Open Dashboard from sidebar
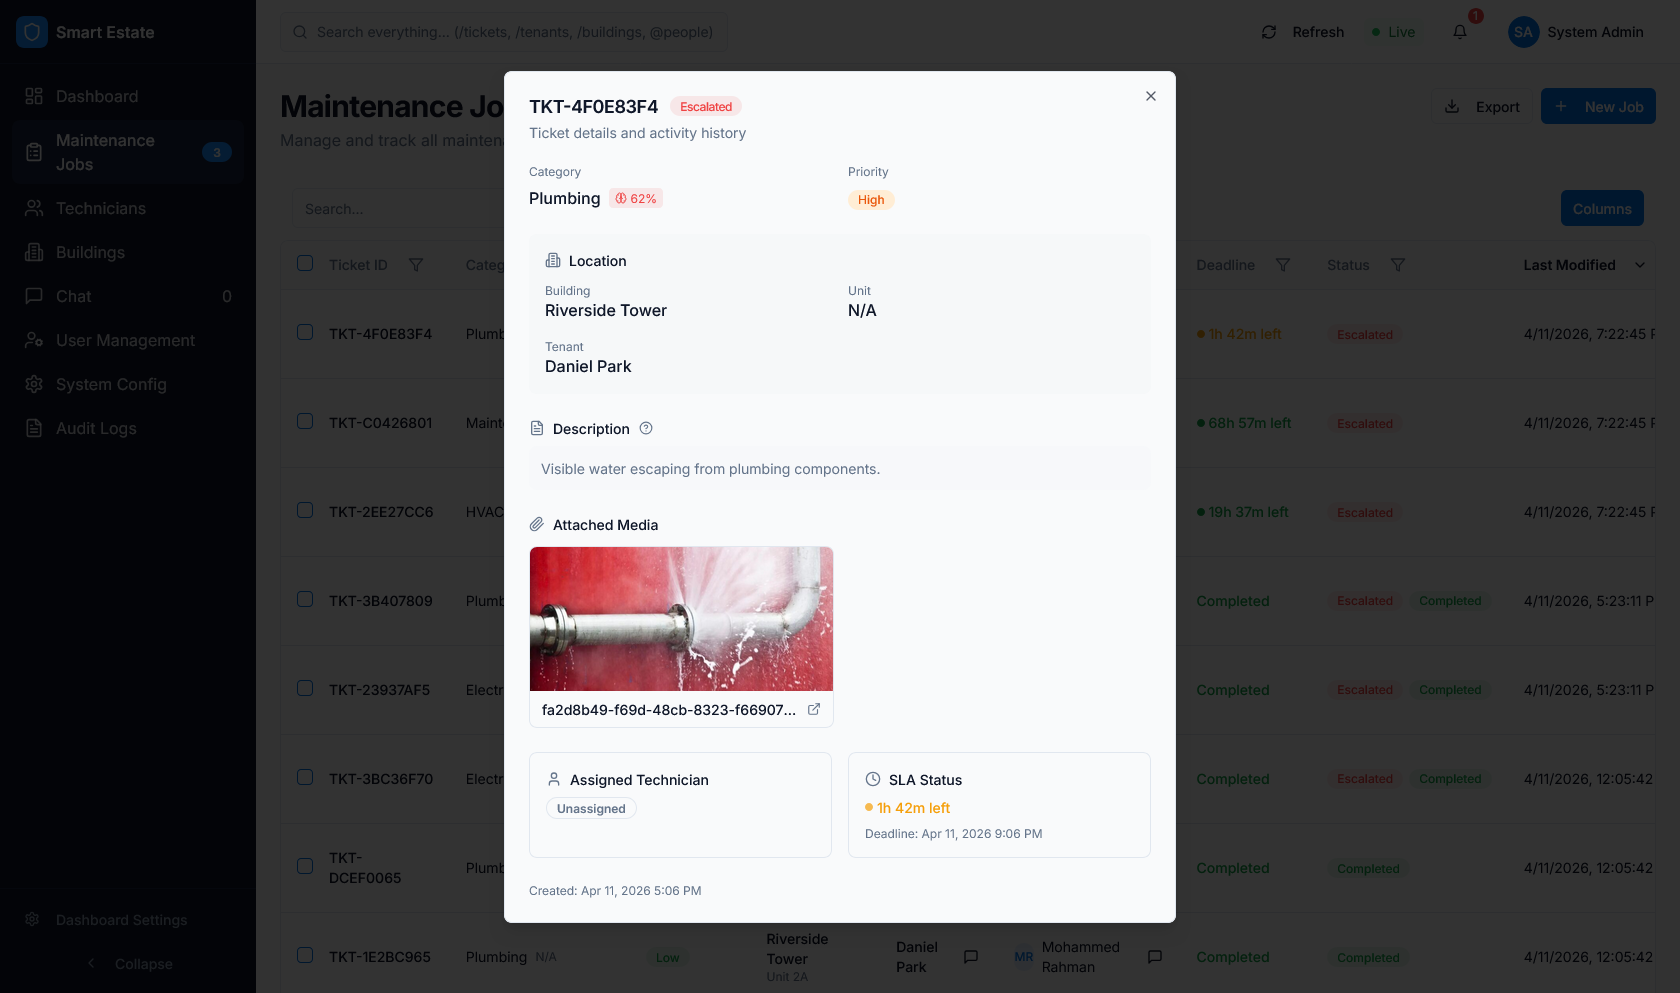The width and height of the screenshot is (1680, 993). pyautogui.click(x=128, y=96)
